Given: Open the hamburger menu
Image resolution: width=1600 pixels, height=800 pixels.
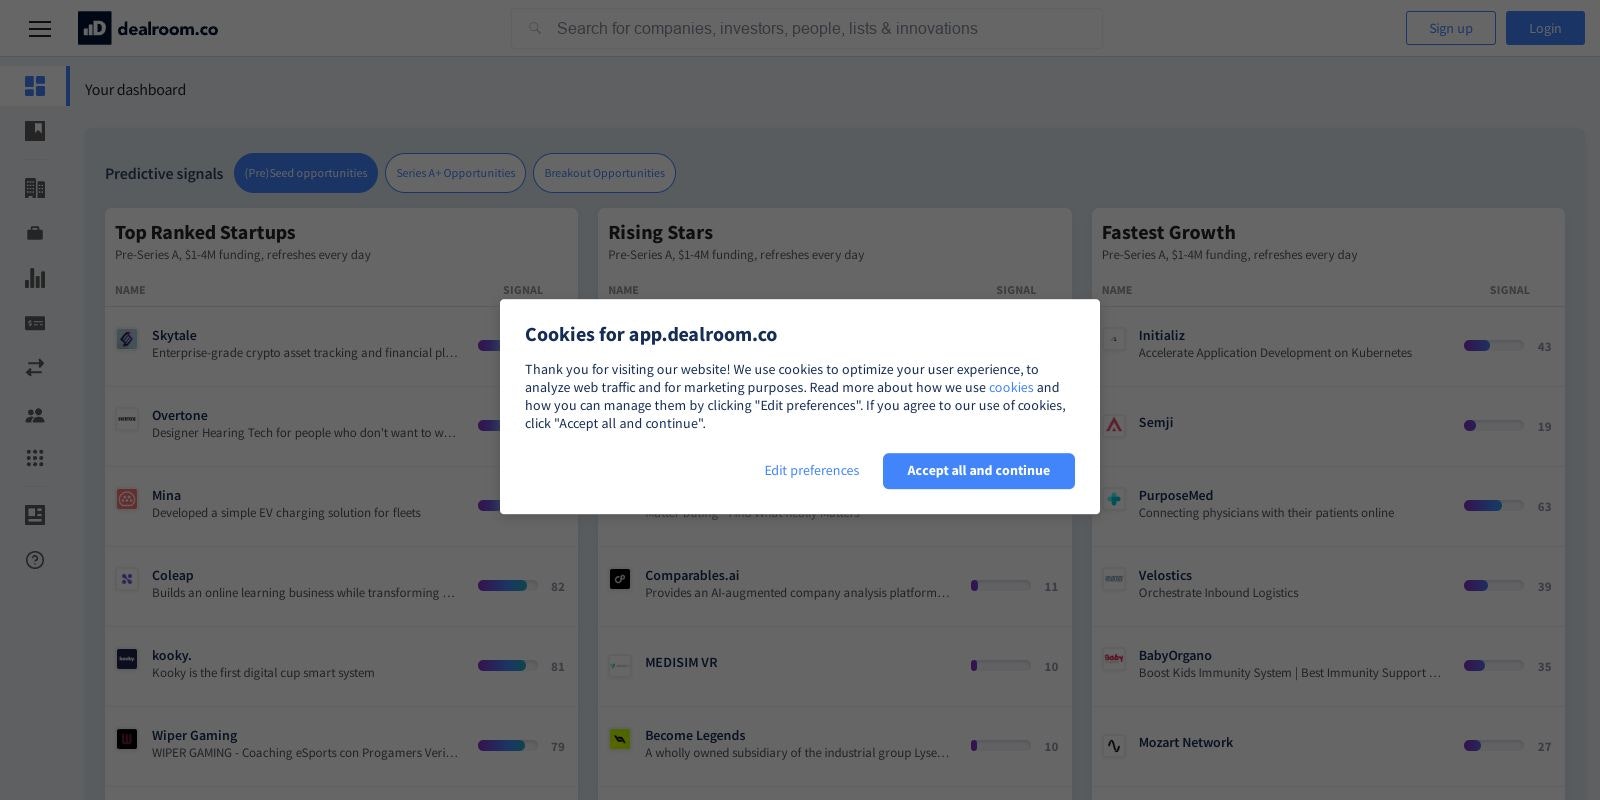Looking at the screenshot, I should tap(40, 29).
